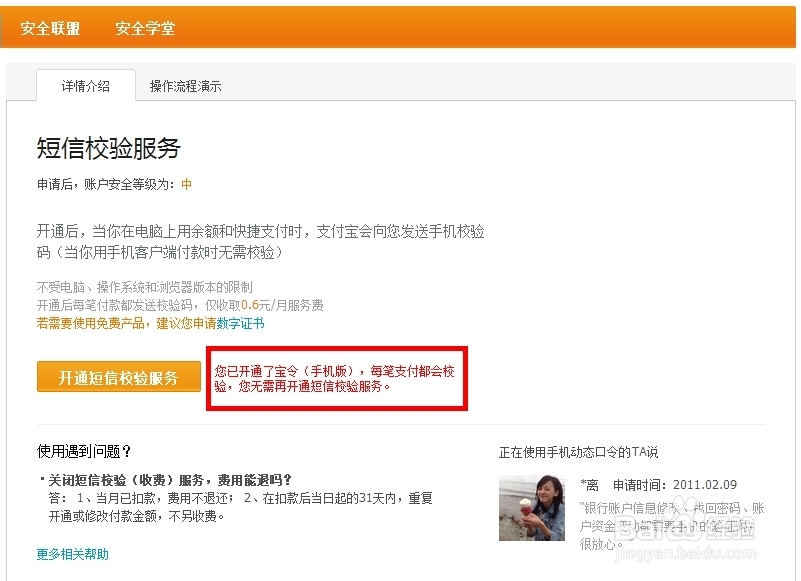Screen dimensions: 801x581
Task: Select the 详情介绍 tab
Action: coord(86,86)
